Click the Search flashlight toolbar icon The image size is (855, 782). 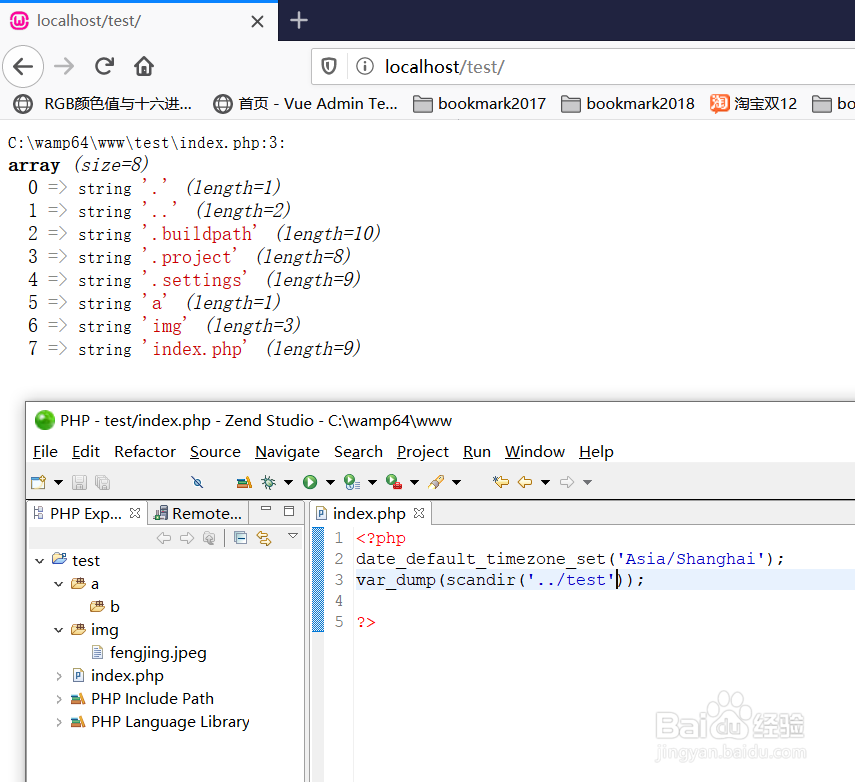[436, 482]
